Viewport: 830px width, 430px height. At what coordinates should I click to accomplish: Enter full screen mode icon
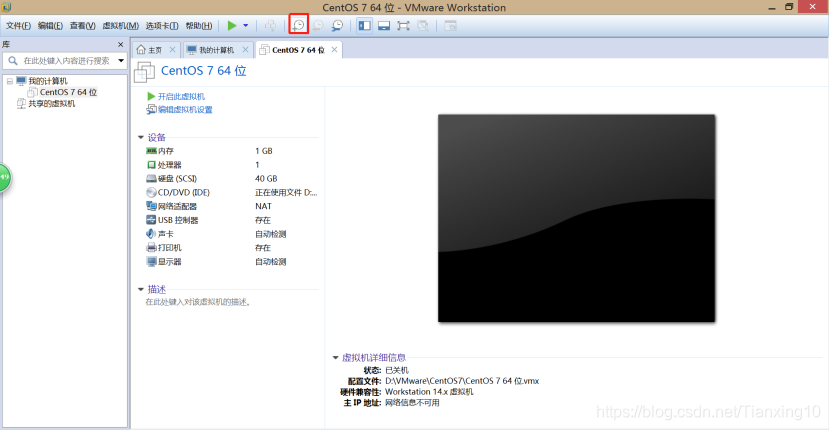point(403,25)
